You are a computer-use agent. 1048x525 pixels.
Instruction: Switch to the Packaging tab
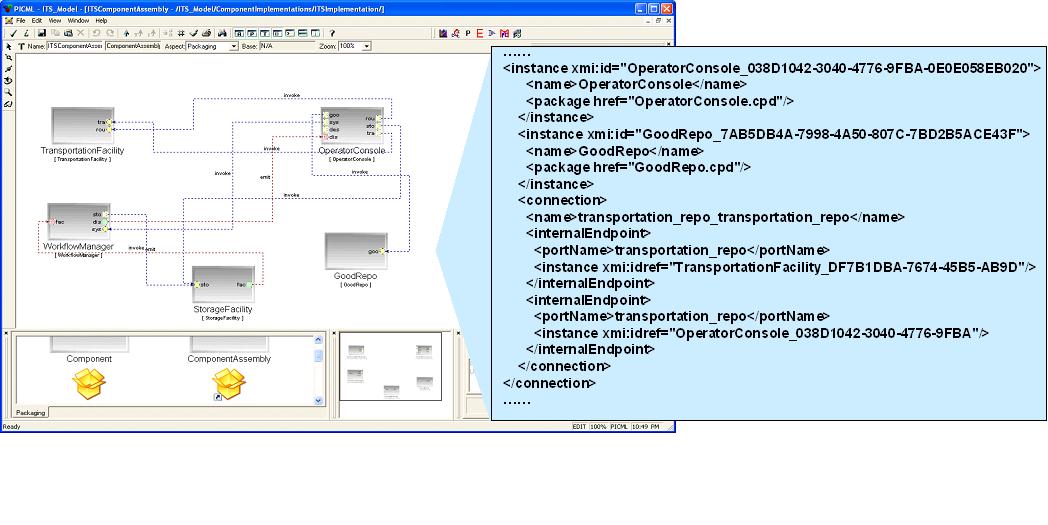point(31,412)
